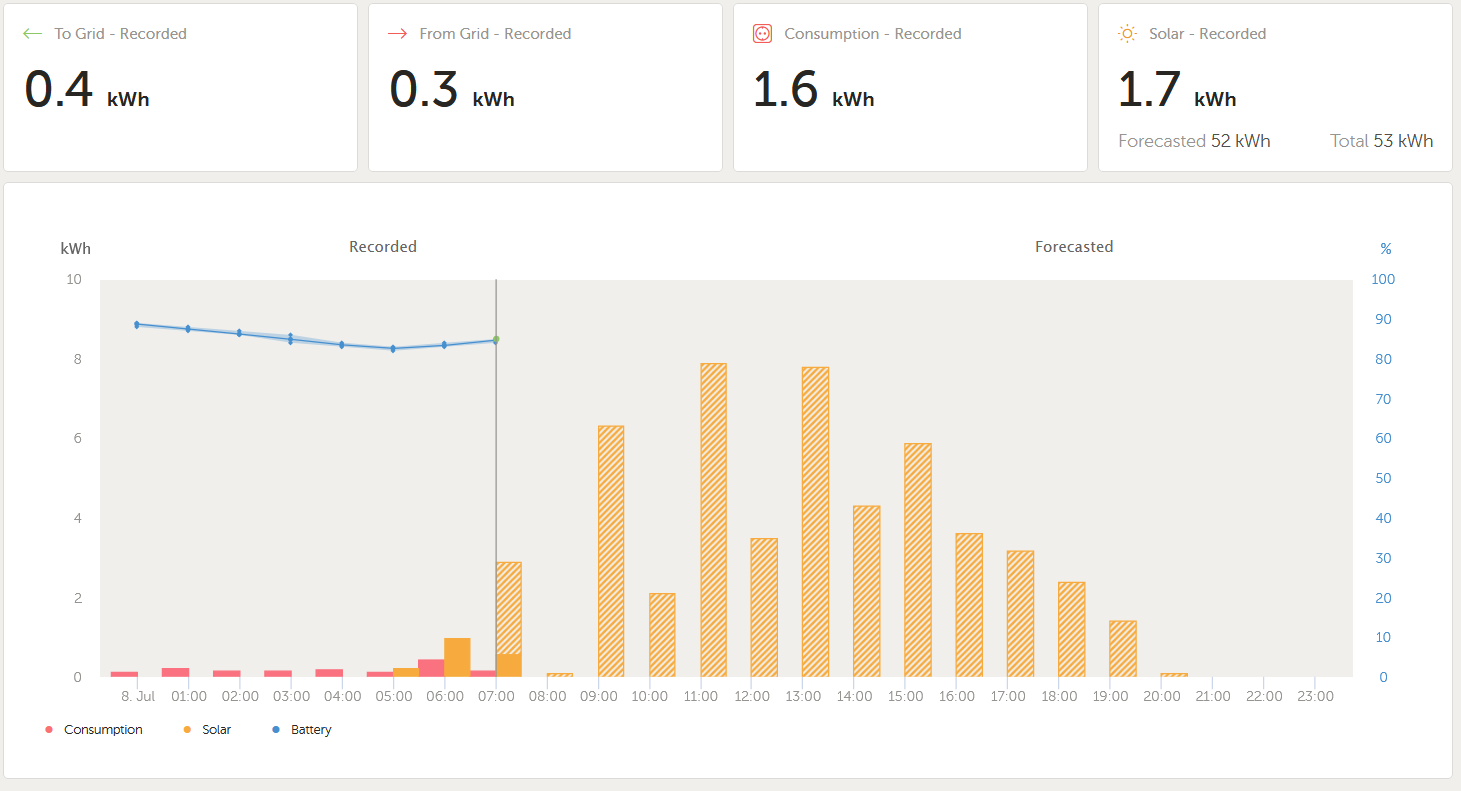Click 'Forecasted 52 kWh' text
The height and width of the screenshot is (791, 1461).
pyautogui.click(x=1194, y=141)
